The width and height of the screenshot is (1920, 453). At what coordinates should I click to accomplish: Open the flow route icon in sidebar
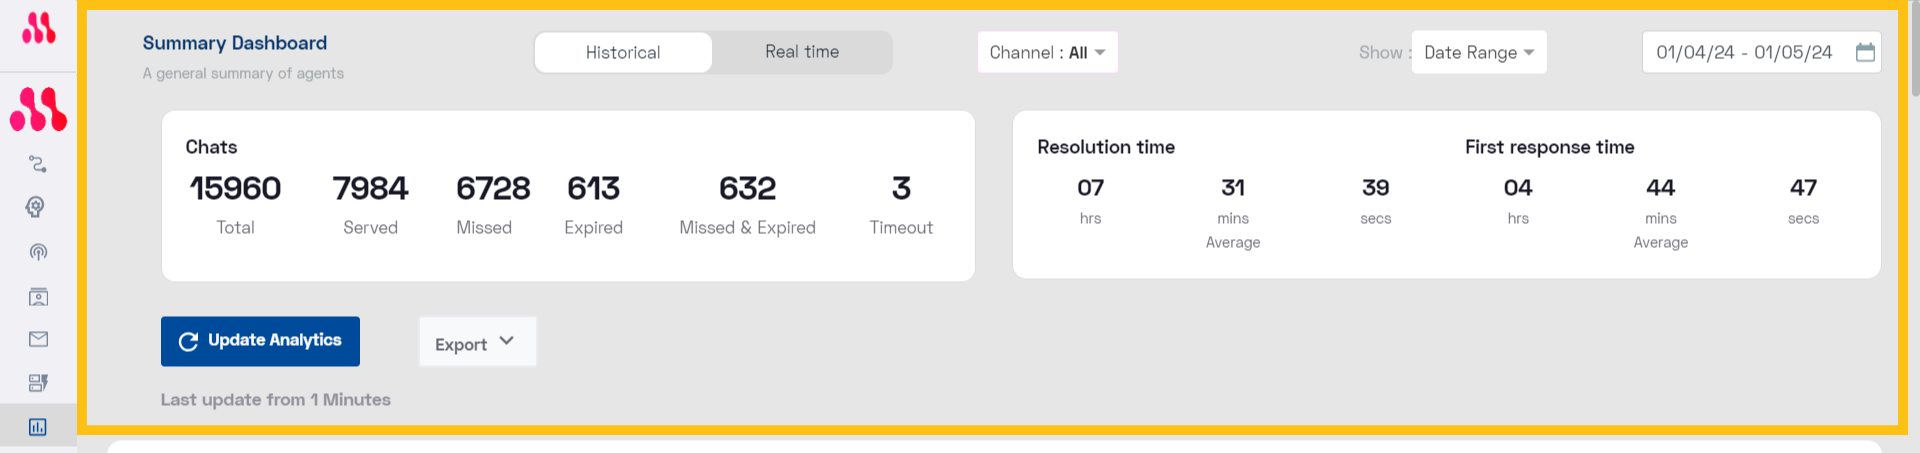click(38, 164)
